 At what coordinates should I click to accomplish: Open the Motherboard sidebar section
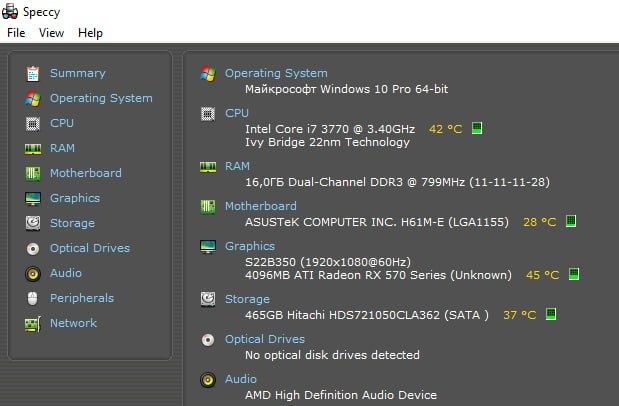pos(86,173)
